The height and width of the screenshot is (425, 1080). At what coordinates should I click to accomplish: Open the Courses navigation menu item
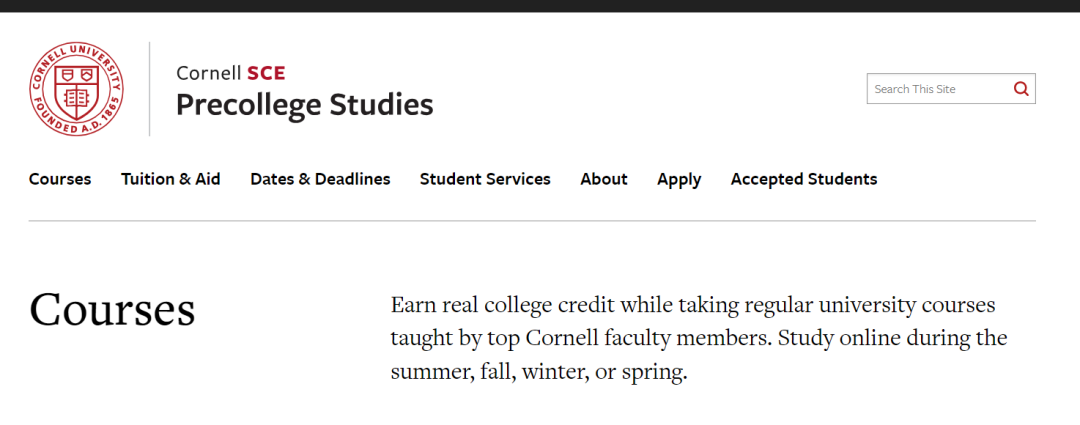pos(60,179)
